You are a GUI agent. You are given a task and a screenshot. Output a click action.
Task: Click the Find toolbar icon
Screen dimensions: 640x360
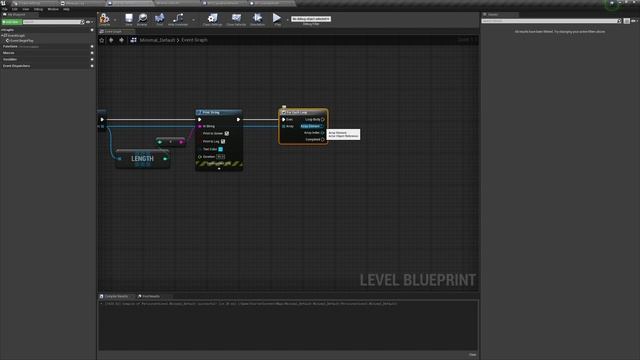pos(160,18)
